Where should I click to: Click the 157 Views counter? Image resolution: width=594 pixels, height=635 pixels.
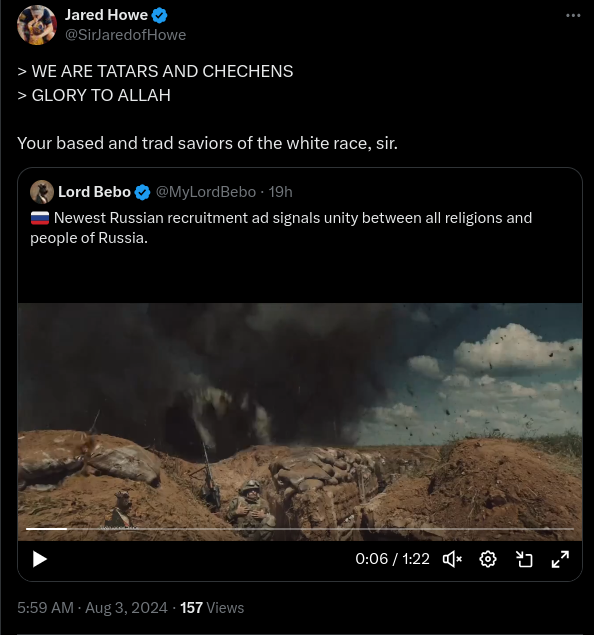[x=212, y=608]
